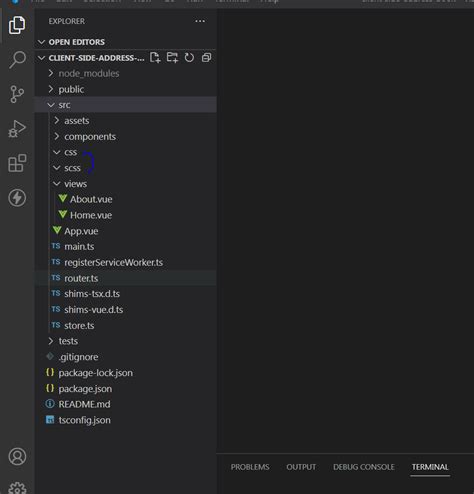Click the EXPLORER panel title
Screen dimensions: 474x494
[x=67, y=21]
